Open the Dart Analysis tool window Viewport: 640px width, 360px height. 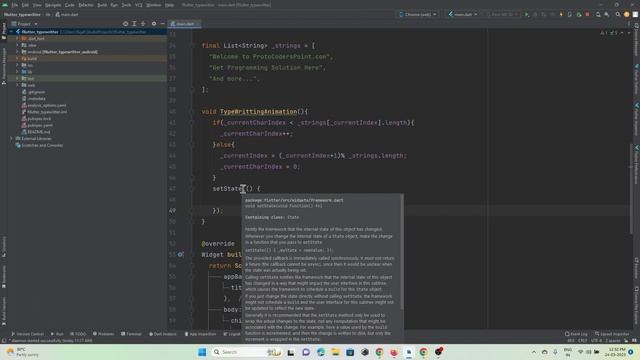(x=163, y=334)
